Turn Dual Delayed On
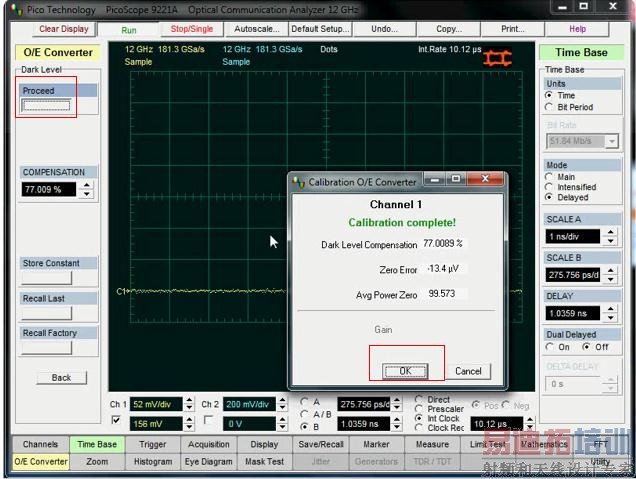 click(x=550, y=347)
